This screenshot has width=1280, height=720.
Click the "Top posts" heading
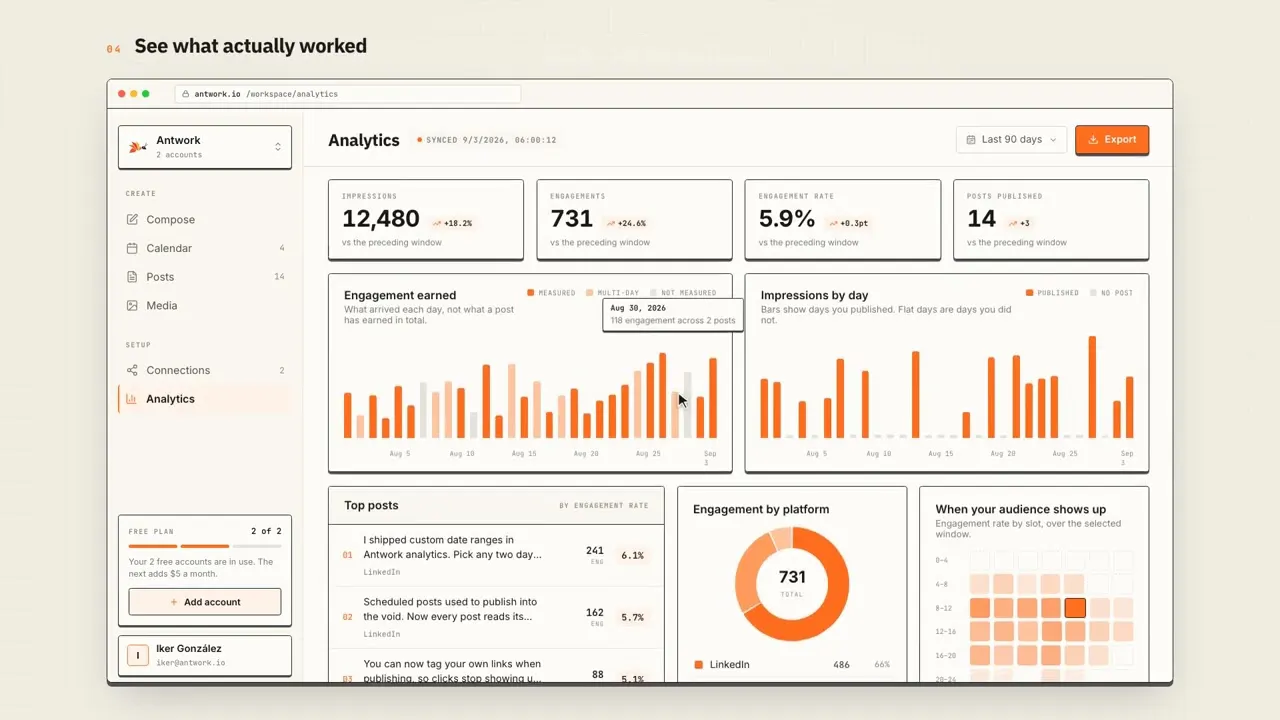point(371,506)
